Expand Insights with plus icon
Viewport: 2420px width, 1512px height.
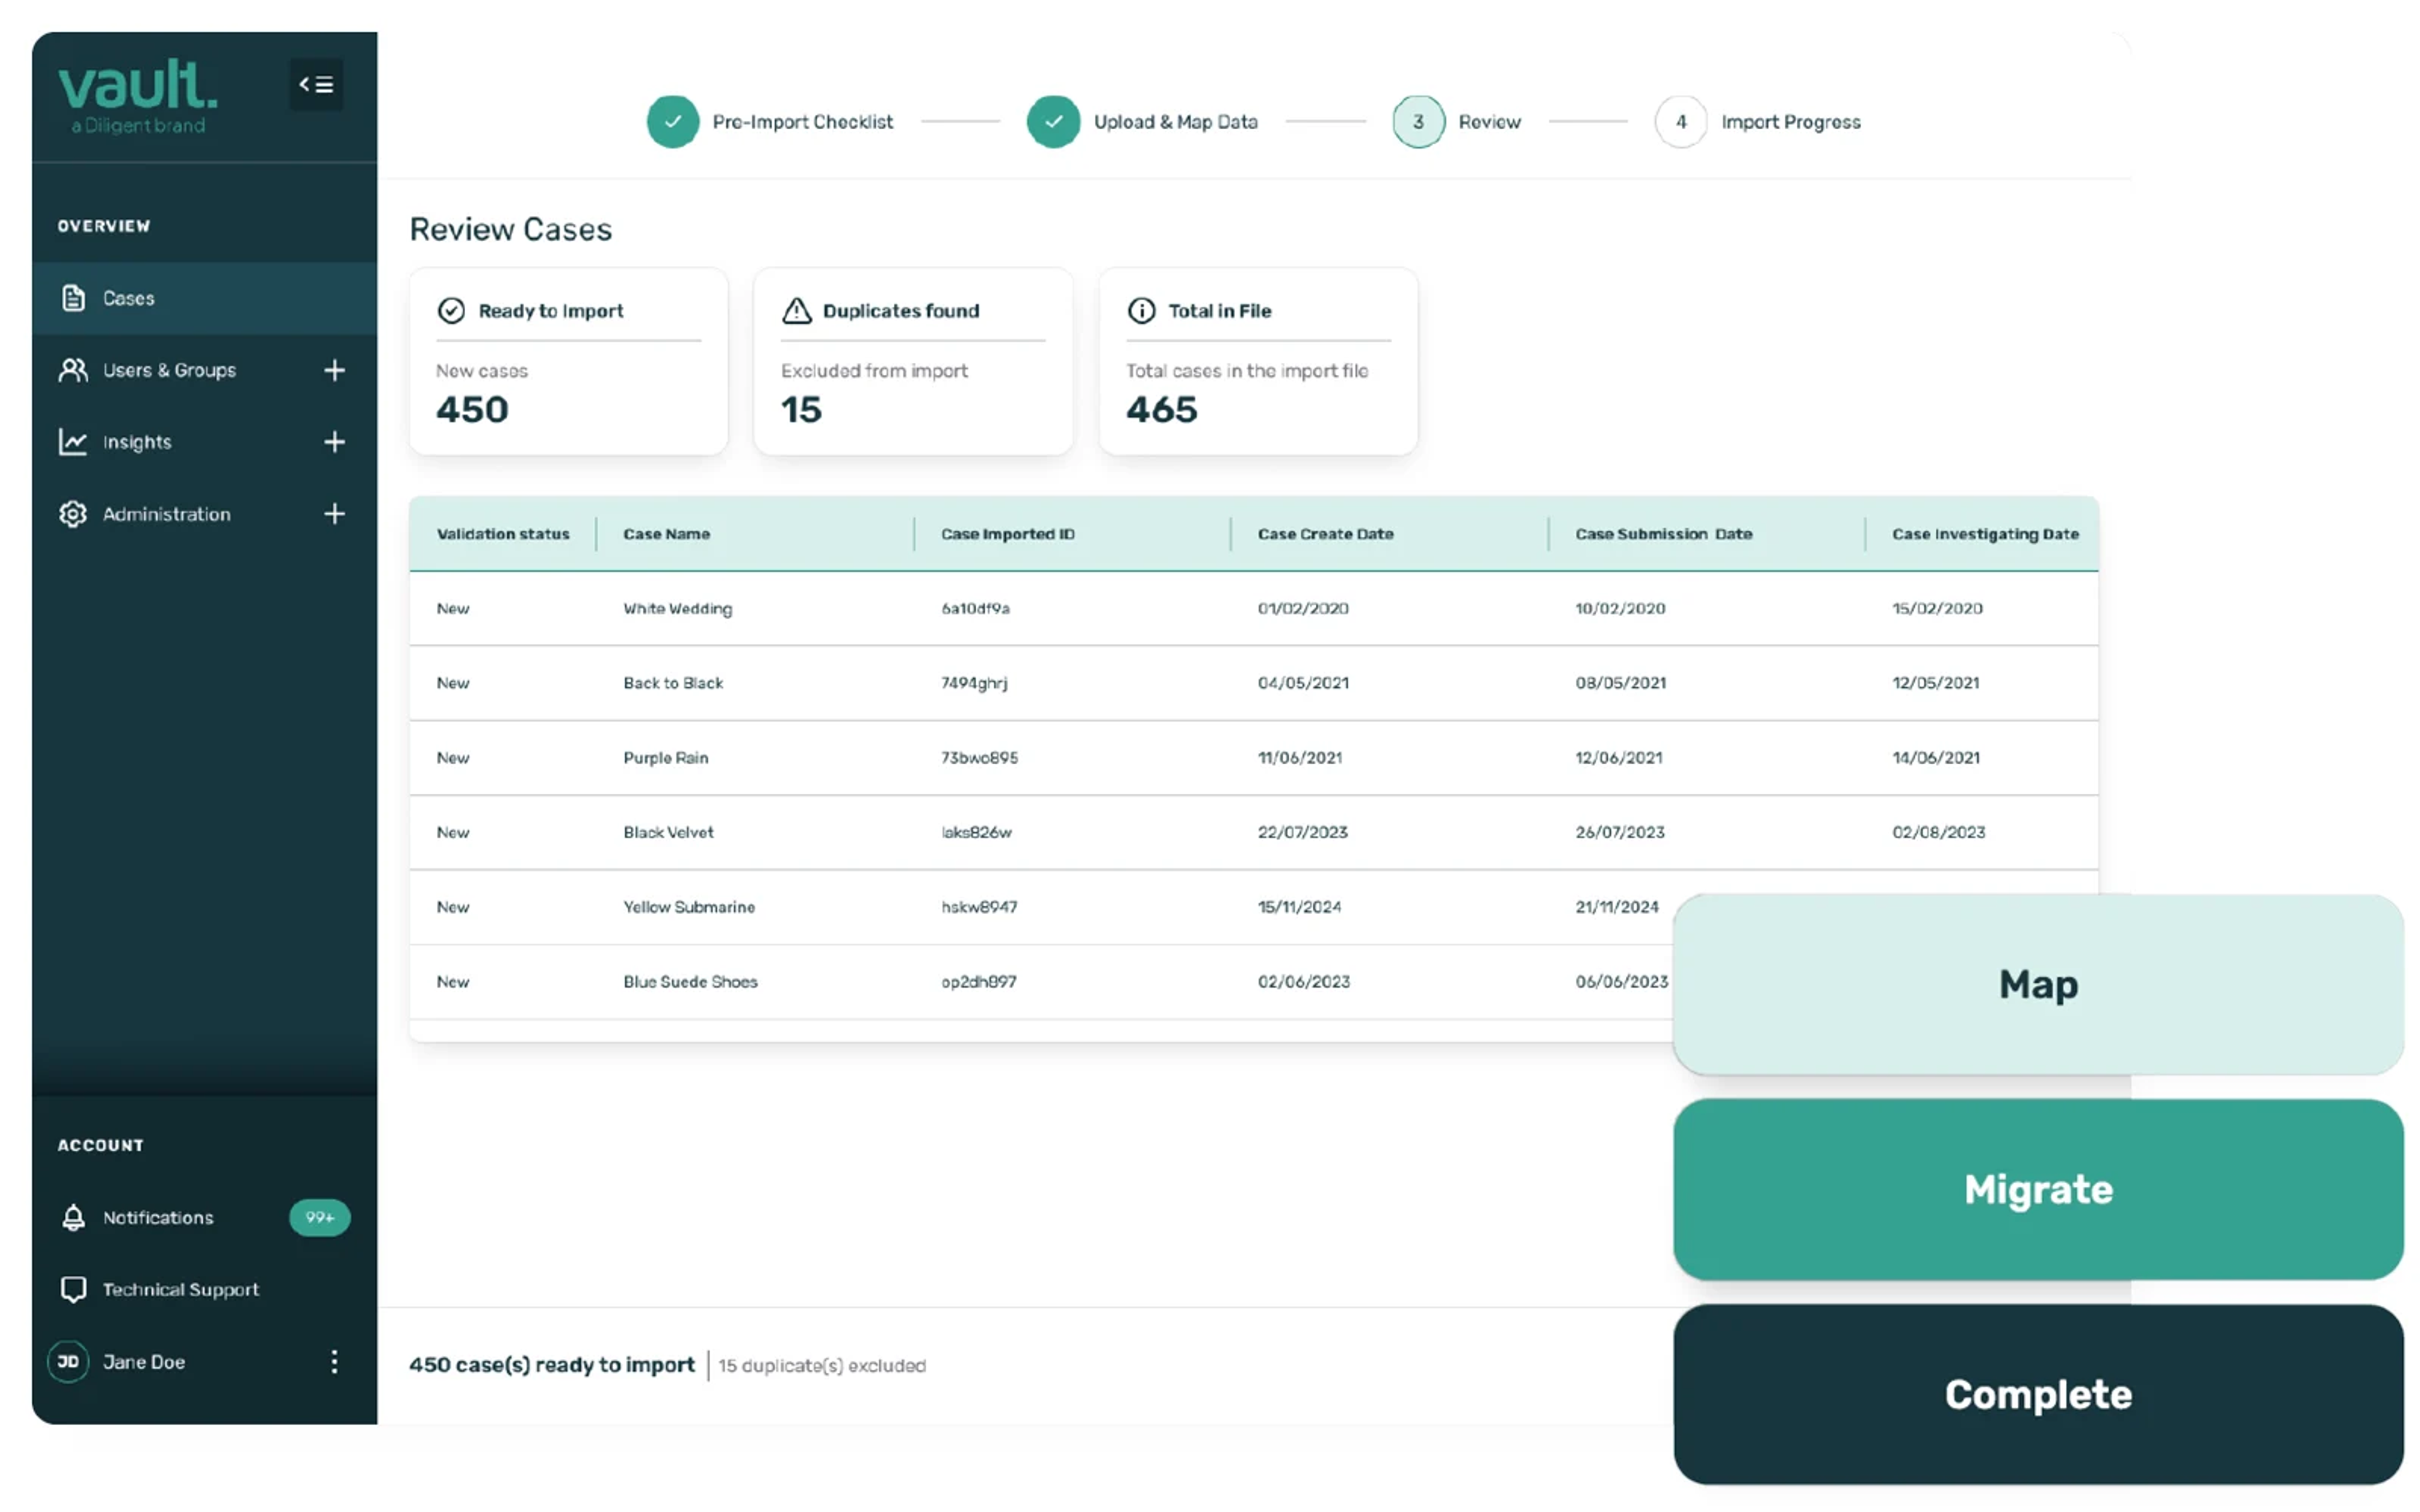tap(334, 442)
